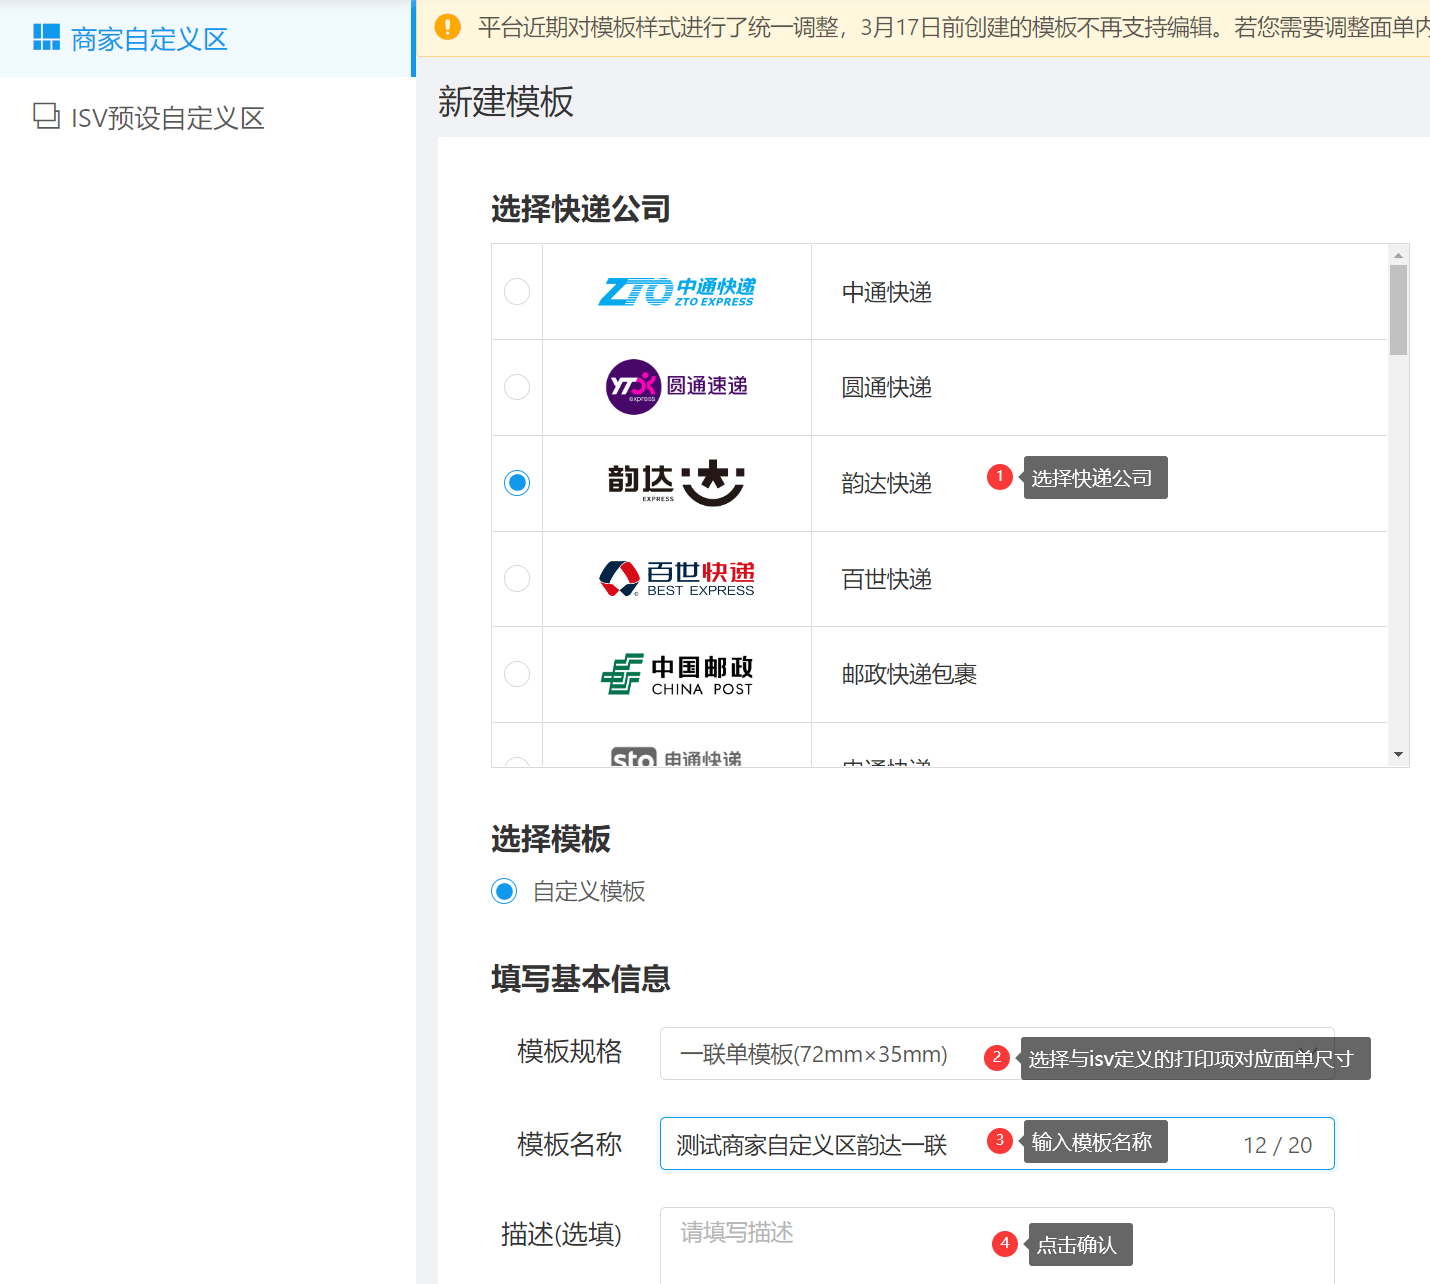Click the courier list scrollbar thumb
The height and width of the screenshot is (1284, 1430).
pyautogui.click(x=1398, y=310)
